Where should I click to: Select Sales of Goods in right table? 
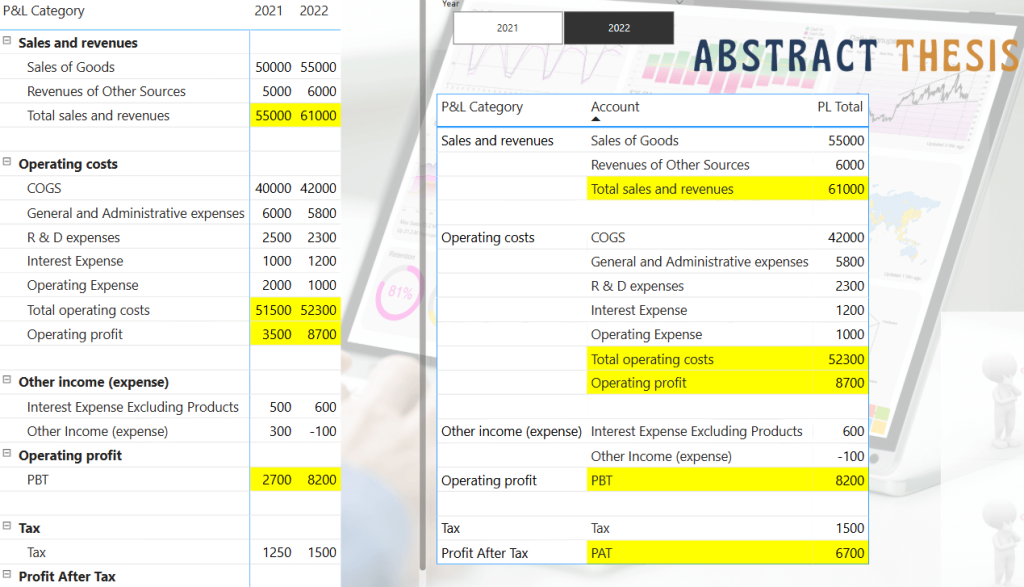click(x=634, y=141)
